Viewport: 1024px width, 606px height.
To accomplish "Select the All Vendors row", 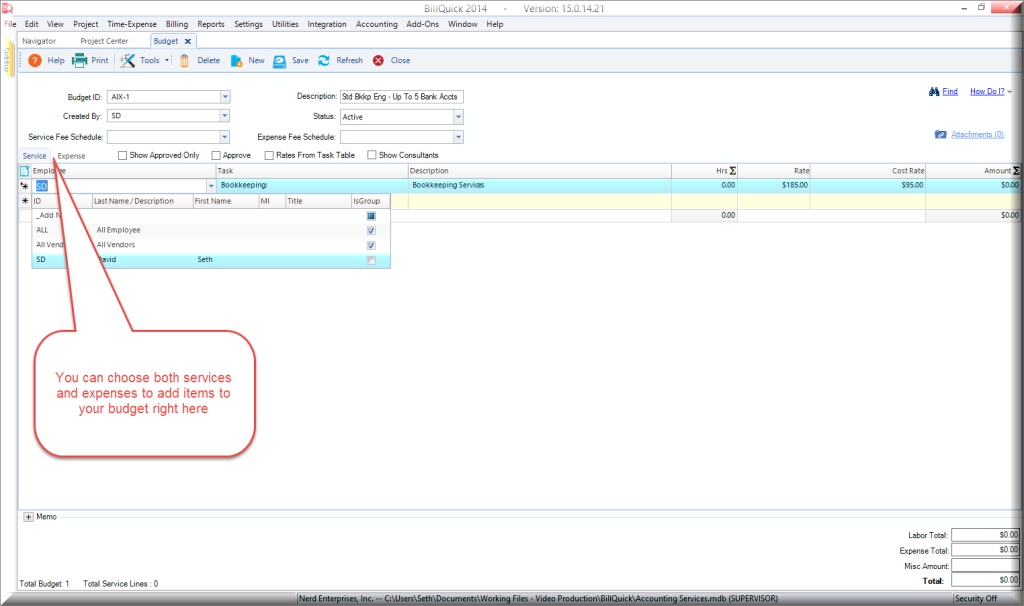I will click(211, 246).
